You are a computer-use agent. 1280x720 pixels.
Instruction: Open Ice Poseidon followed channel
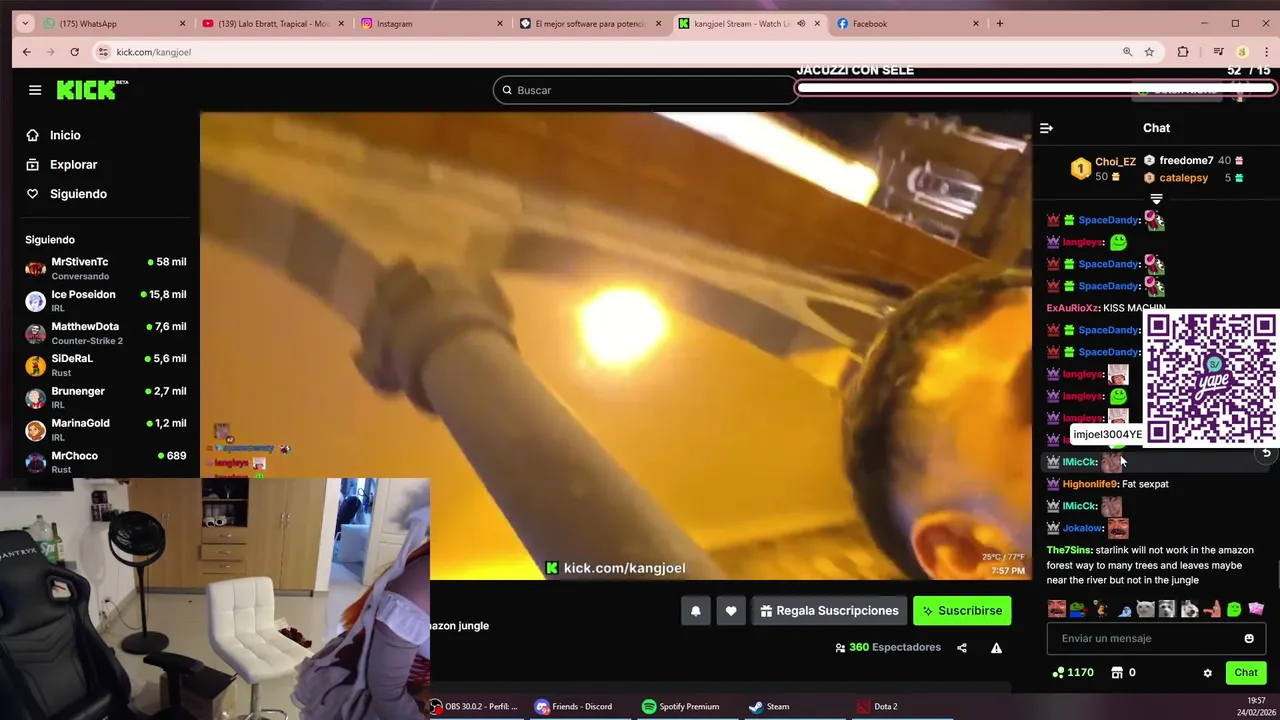pos(105,301)
